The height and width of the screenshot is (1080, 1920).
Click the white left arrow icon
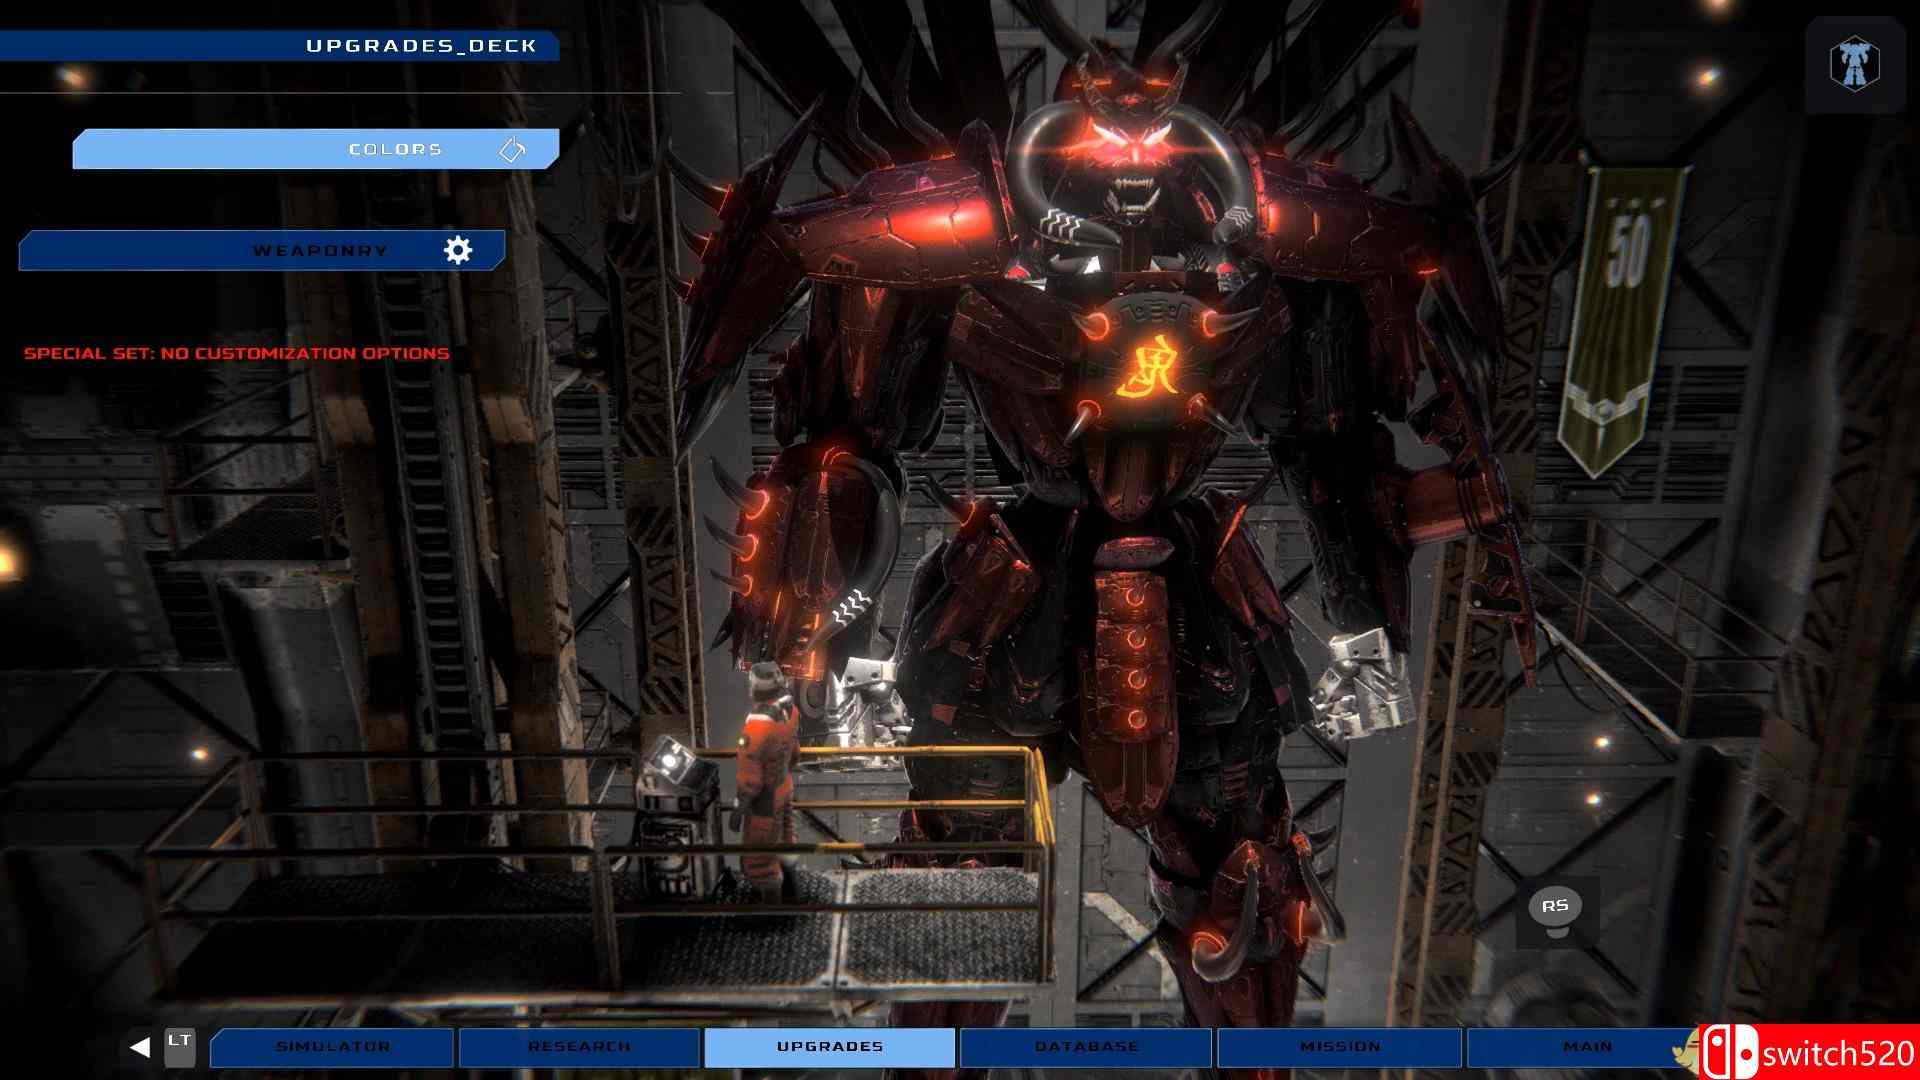point(140,1047)
